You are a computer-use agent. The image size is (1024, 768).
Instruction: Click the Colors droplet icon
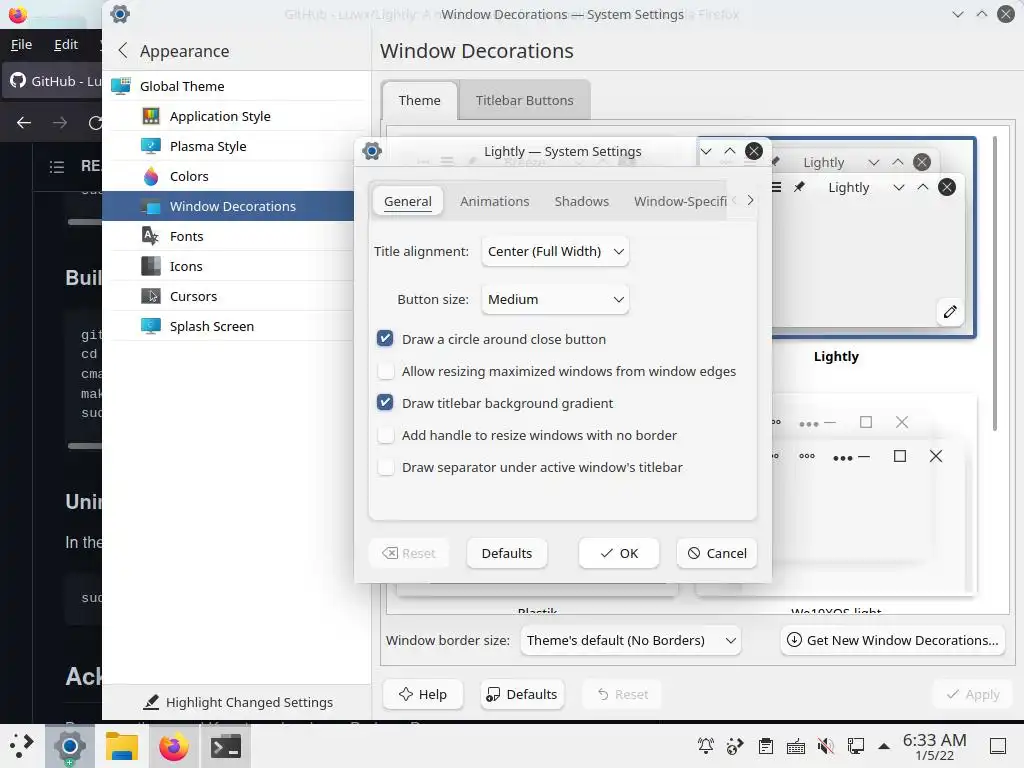tap(151, 176)
